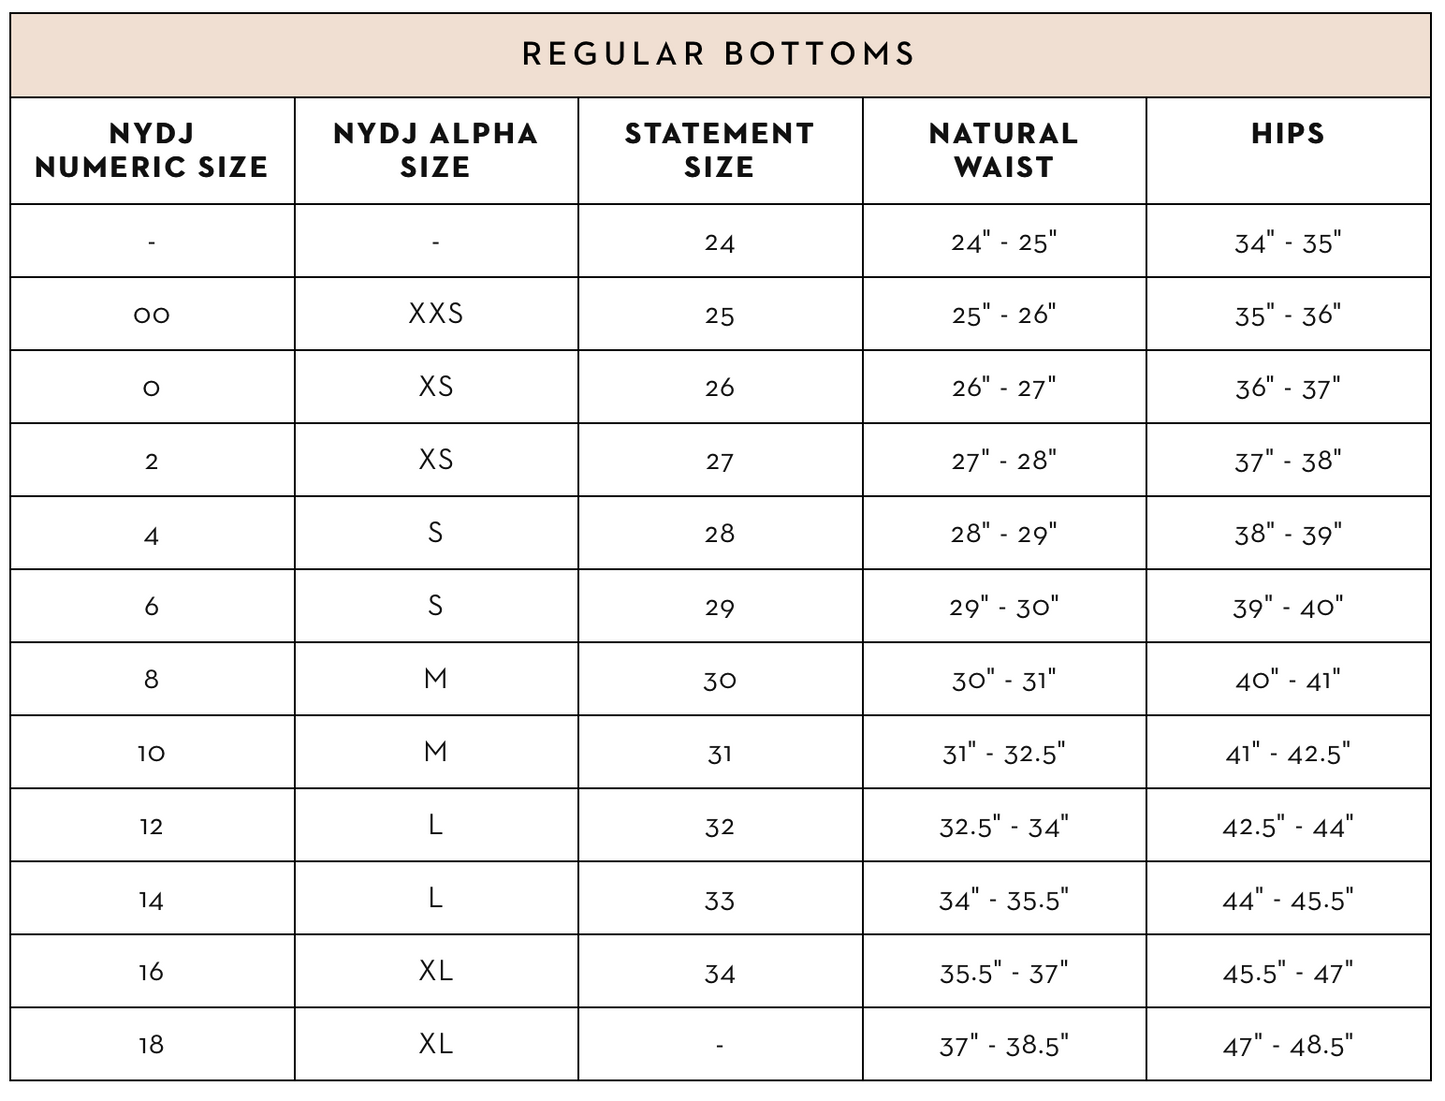This screenshot has height=1101, width=1445.
Task: Select the 24" - 25" natural waist cell
Action: [x=1004, y=242]
